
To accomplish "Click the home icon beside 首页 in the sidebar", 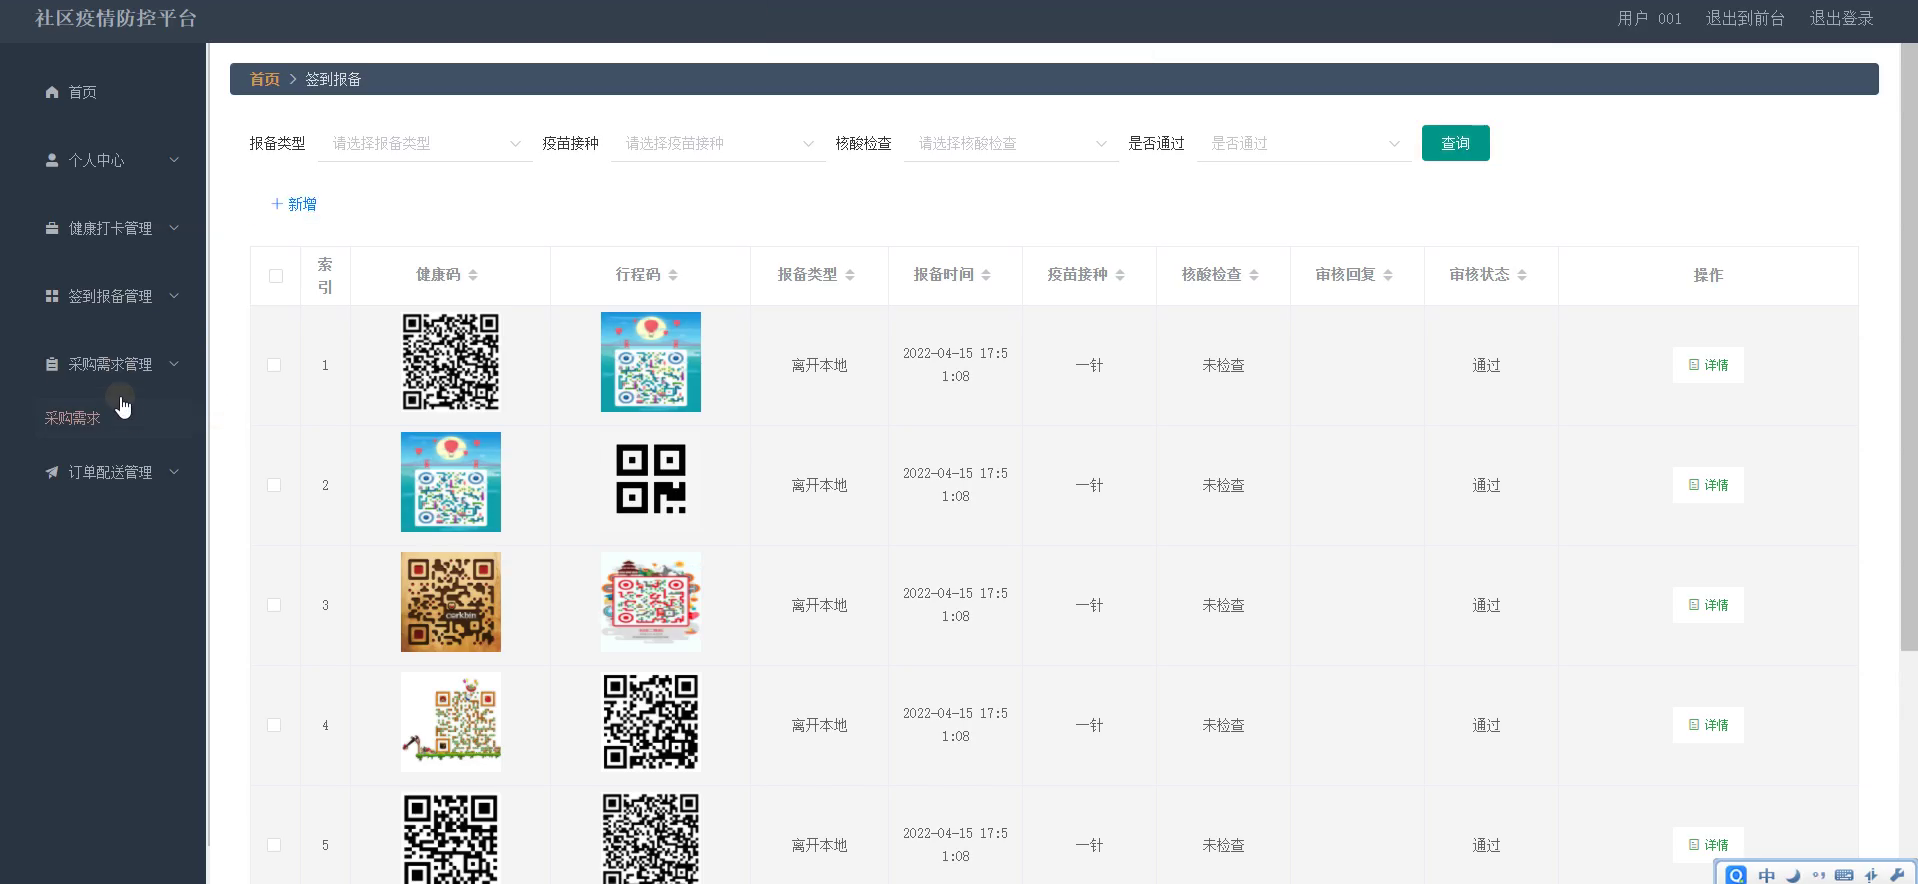I will coord(52,92).
